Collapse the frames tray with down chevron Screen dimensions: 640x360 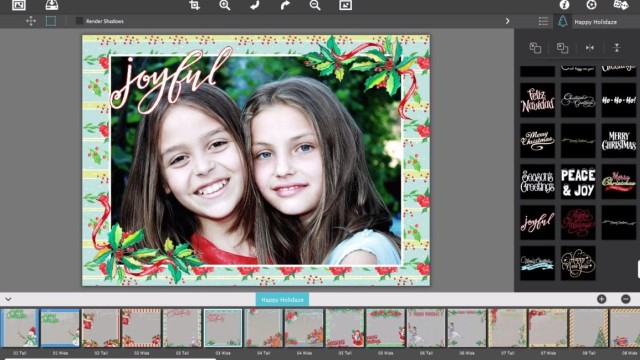[x=8, y=299]
